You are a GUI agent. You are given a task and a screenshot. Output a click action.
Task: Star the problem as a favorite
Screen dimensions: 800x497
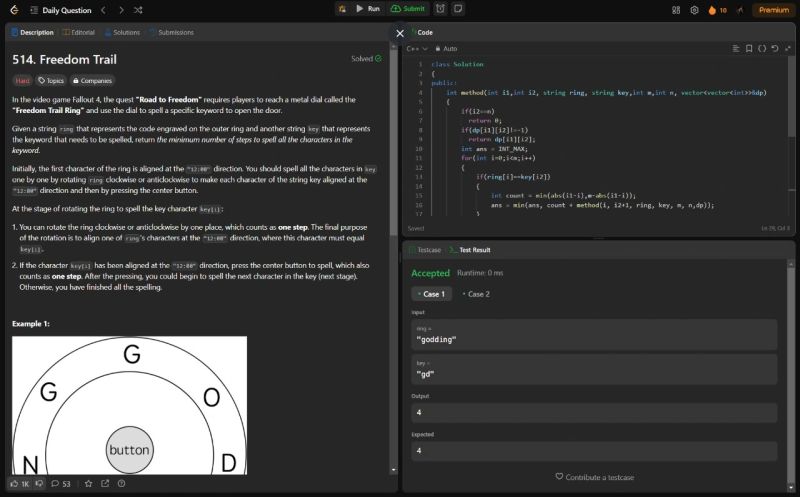pos(88,483)
